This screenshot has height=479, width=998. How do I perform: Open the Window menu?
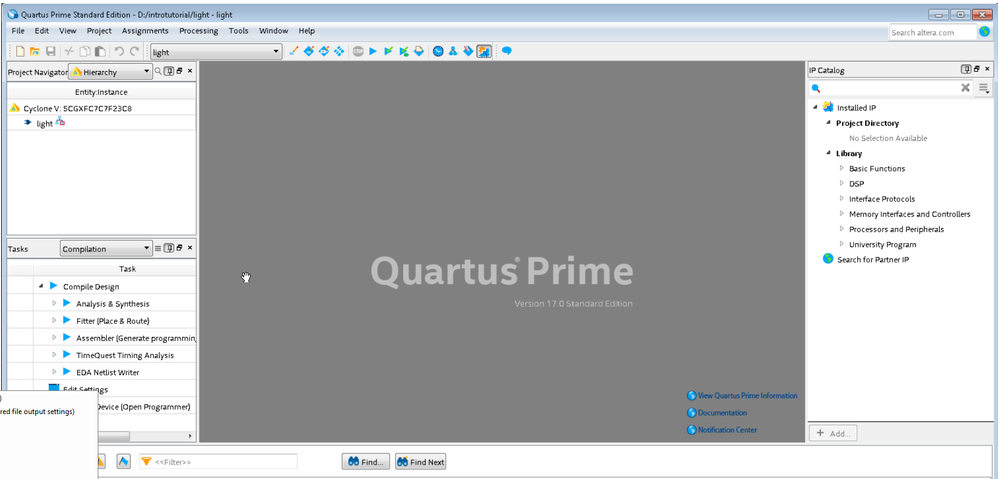tap(274, 31)
